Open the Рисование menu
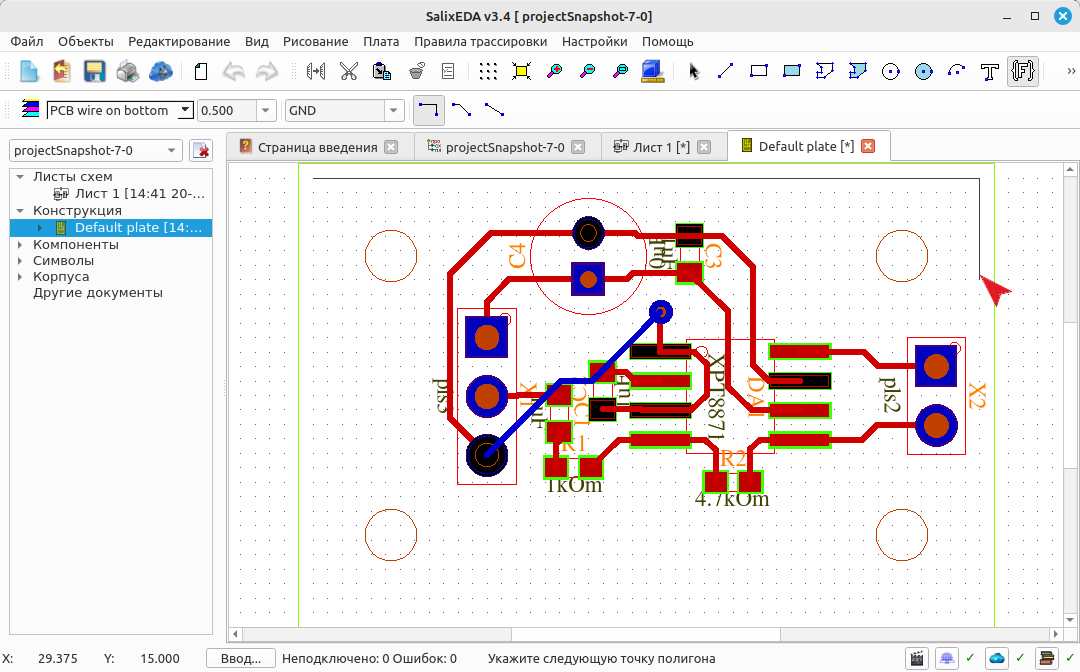The image size is (1080, 672). [315, 41]
